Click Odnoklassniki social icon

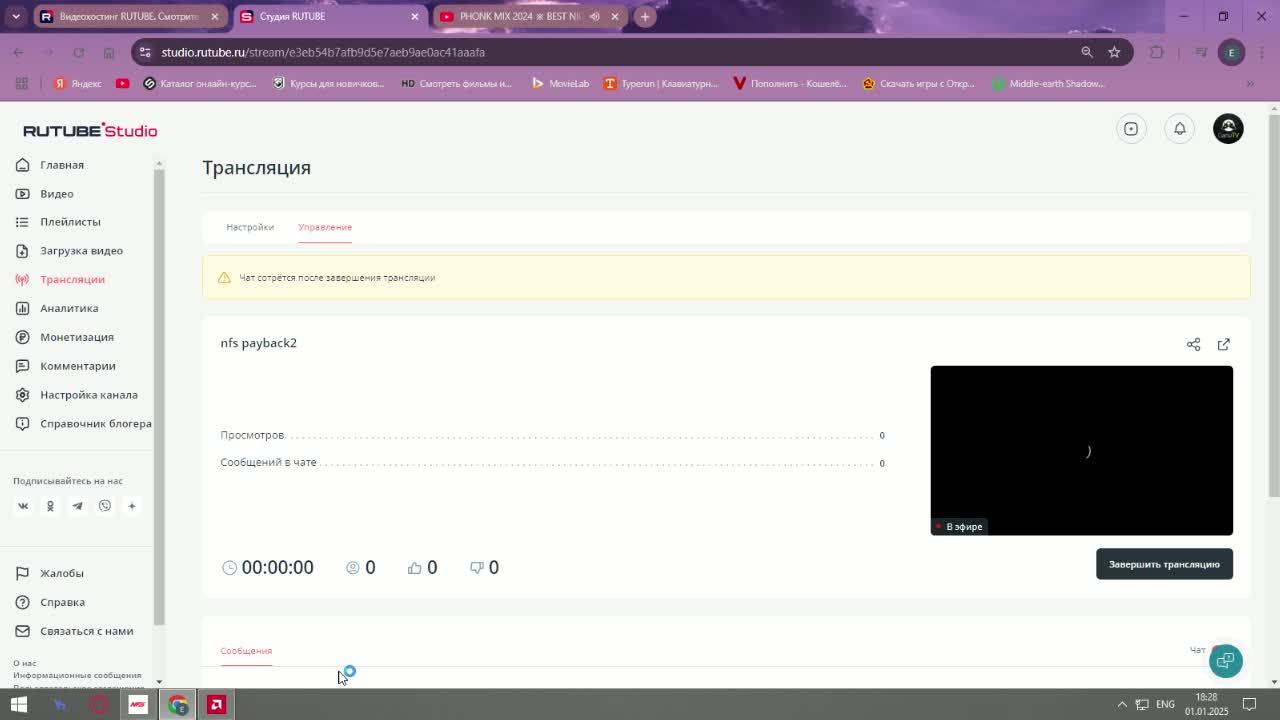[x=50, y=506]
